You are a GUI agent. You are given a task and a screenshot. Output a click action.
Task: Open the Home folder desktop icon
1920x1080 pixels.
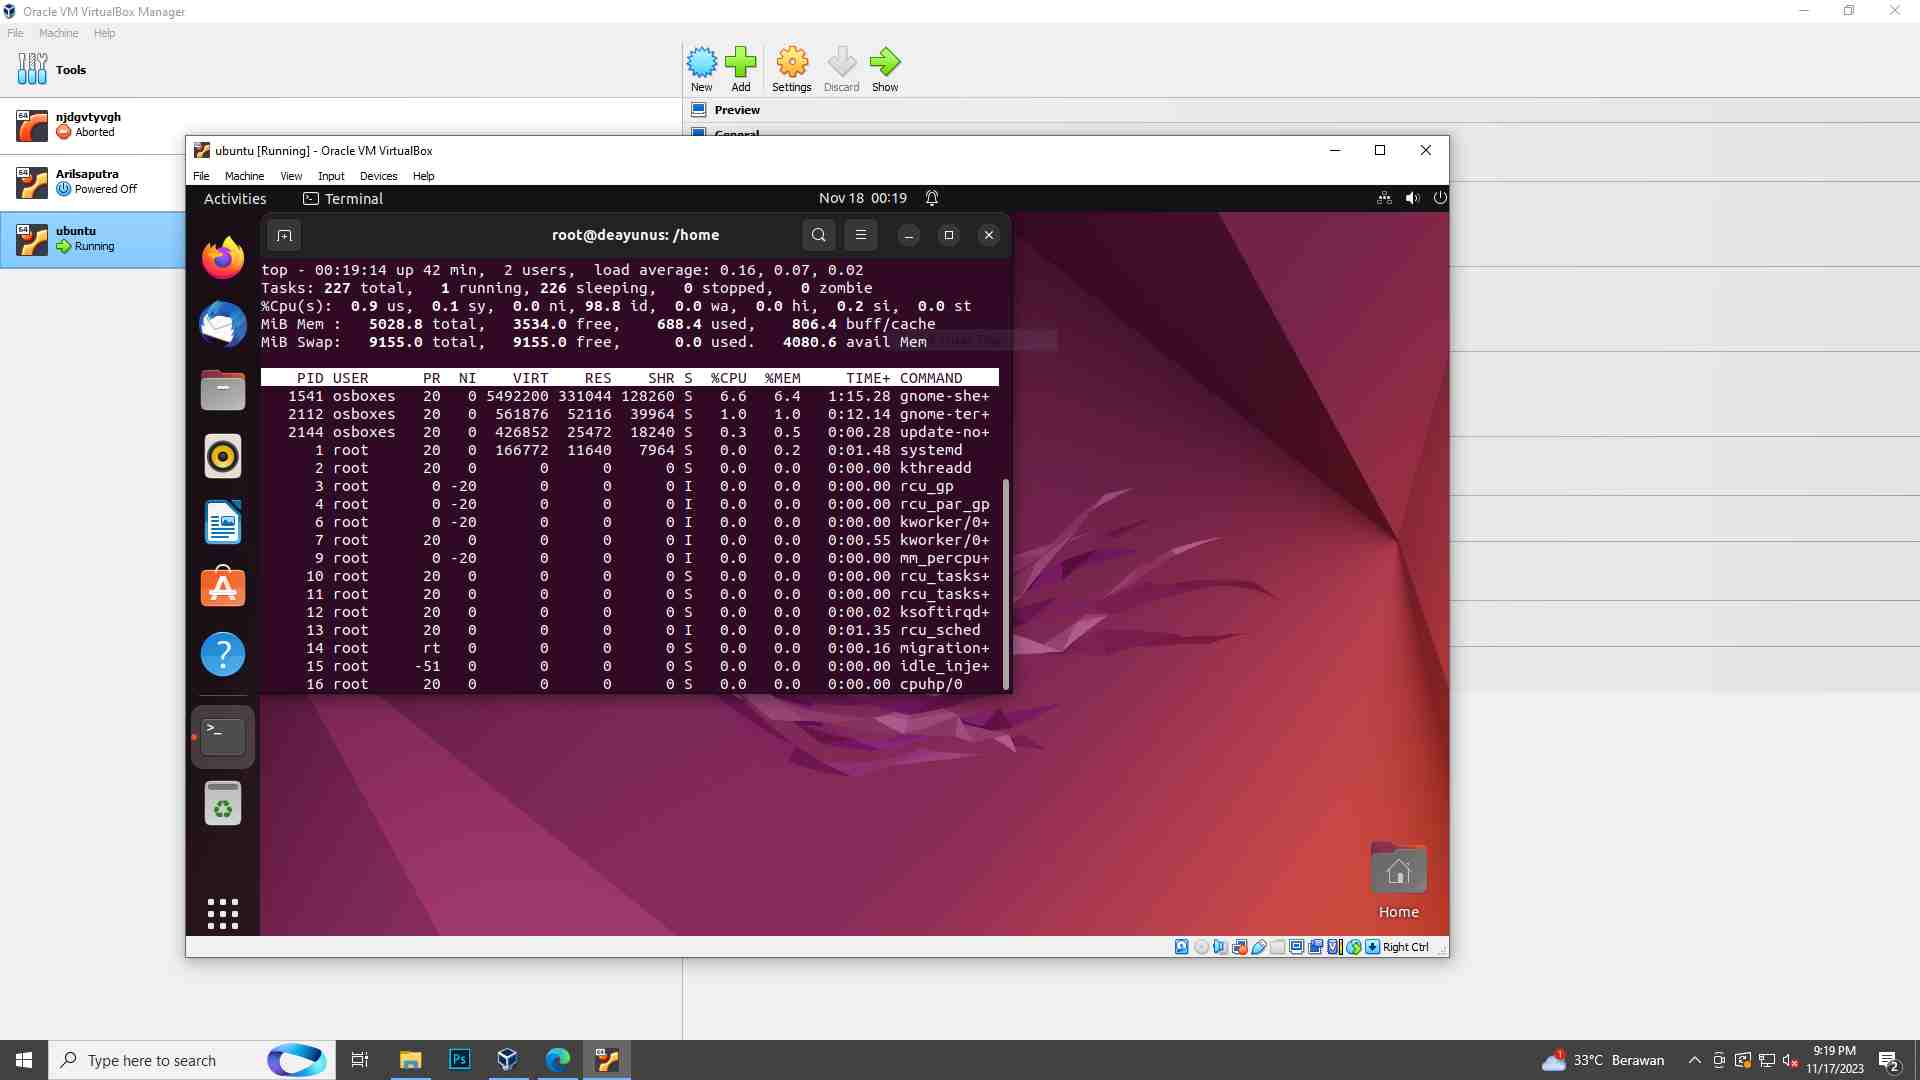click(x=1398, y=880)
